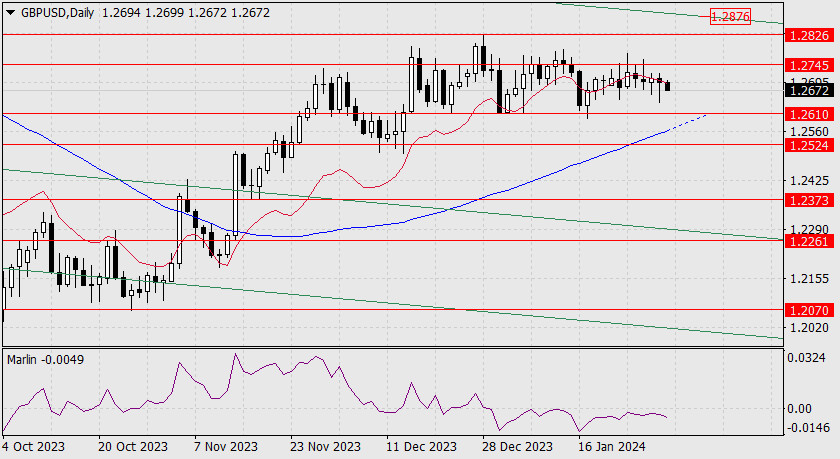Click the 1.2425 price scale value
Screen dimensions: 840x459
[x=809, y=180]
